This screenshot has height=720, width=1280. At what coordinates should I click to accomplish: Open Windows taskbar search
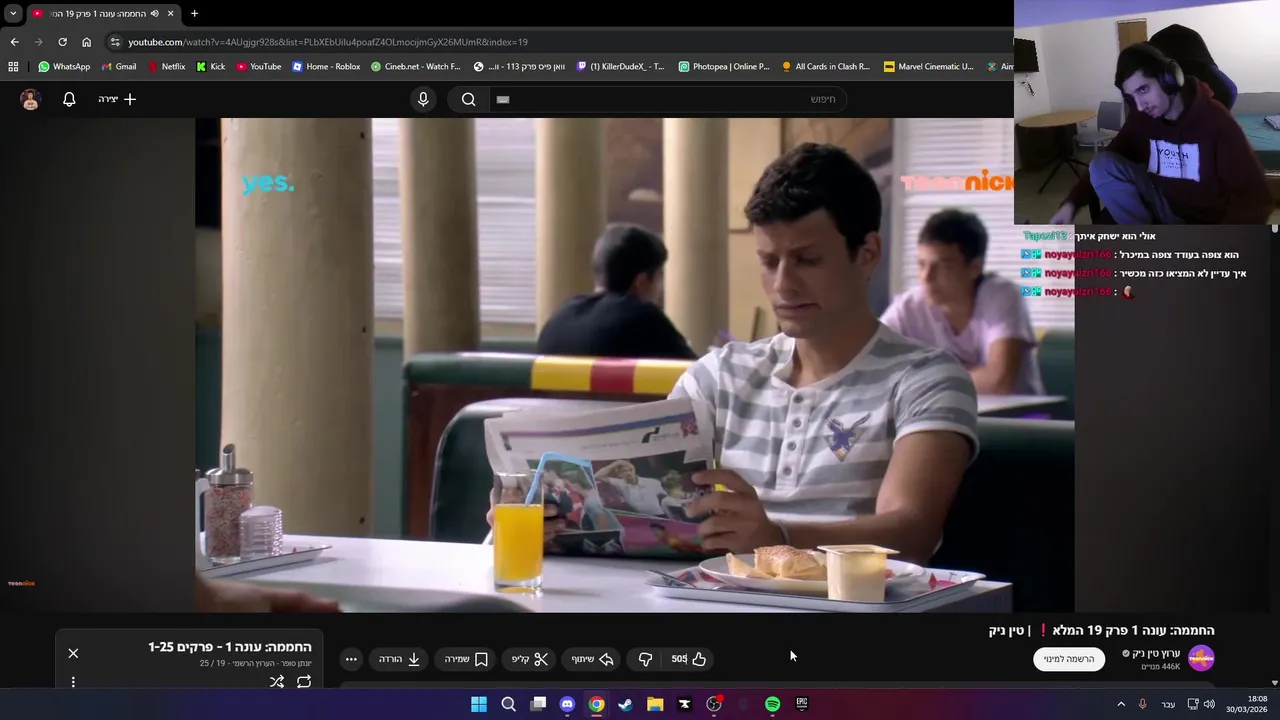click(508, 704)
